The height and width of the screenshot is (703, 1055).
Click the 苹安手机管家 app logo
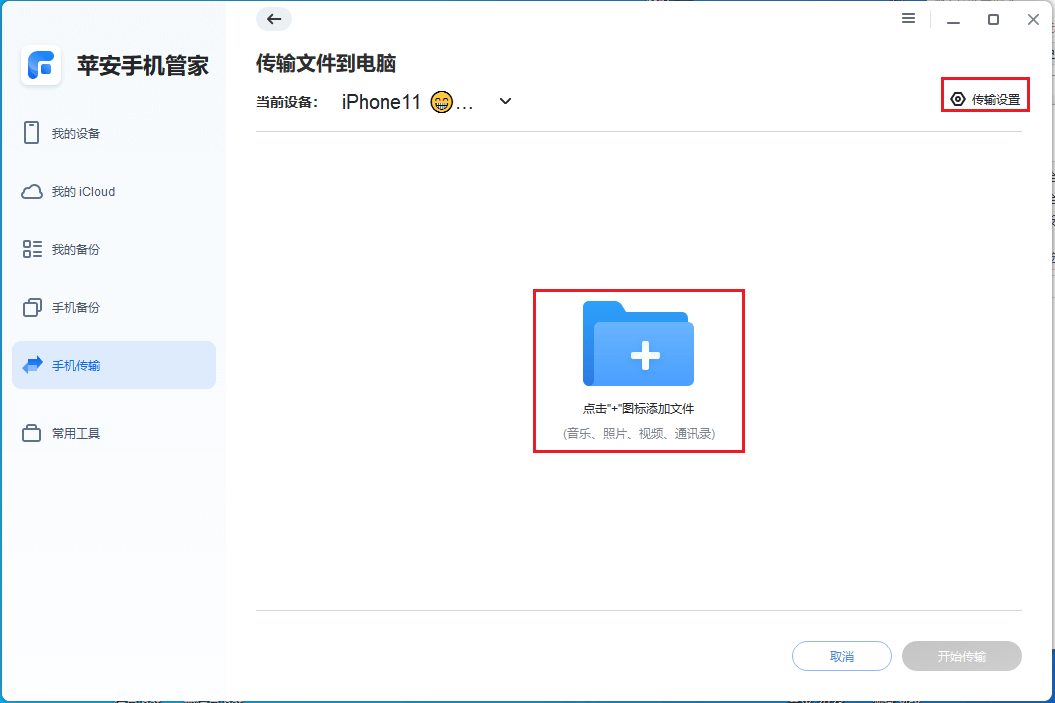point(41,66)
